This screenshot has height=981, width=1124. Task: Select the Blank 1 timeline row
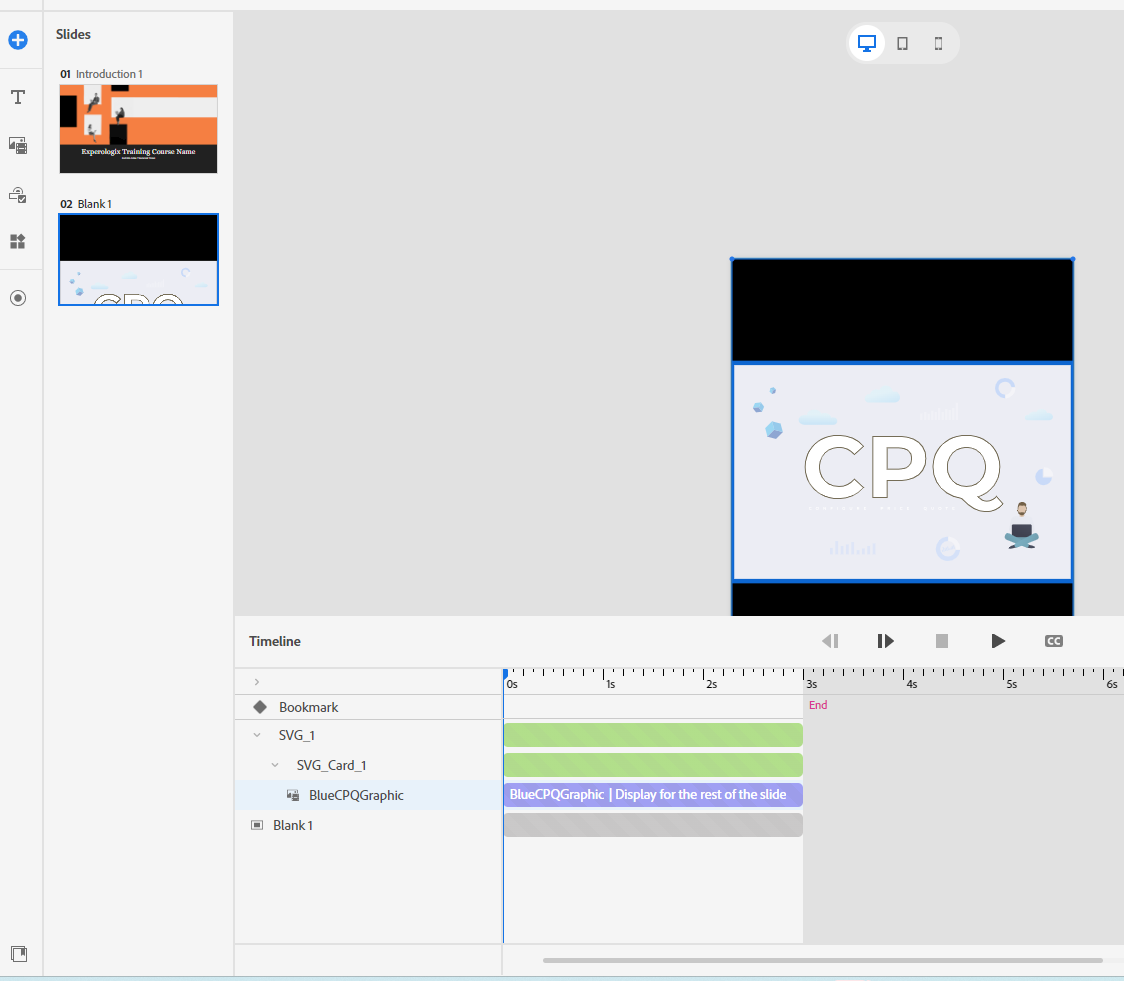click(293, 825)
